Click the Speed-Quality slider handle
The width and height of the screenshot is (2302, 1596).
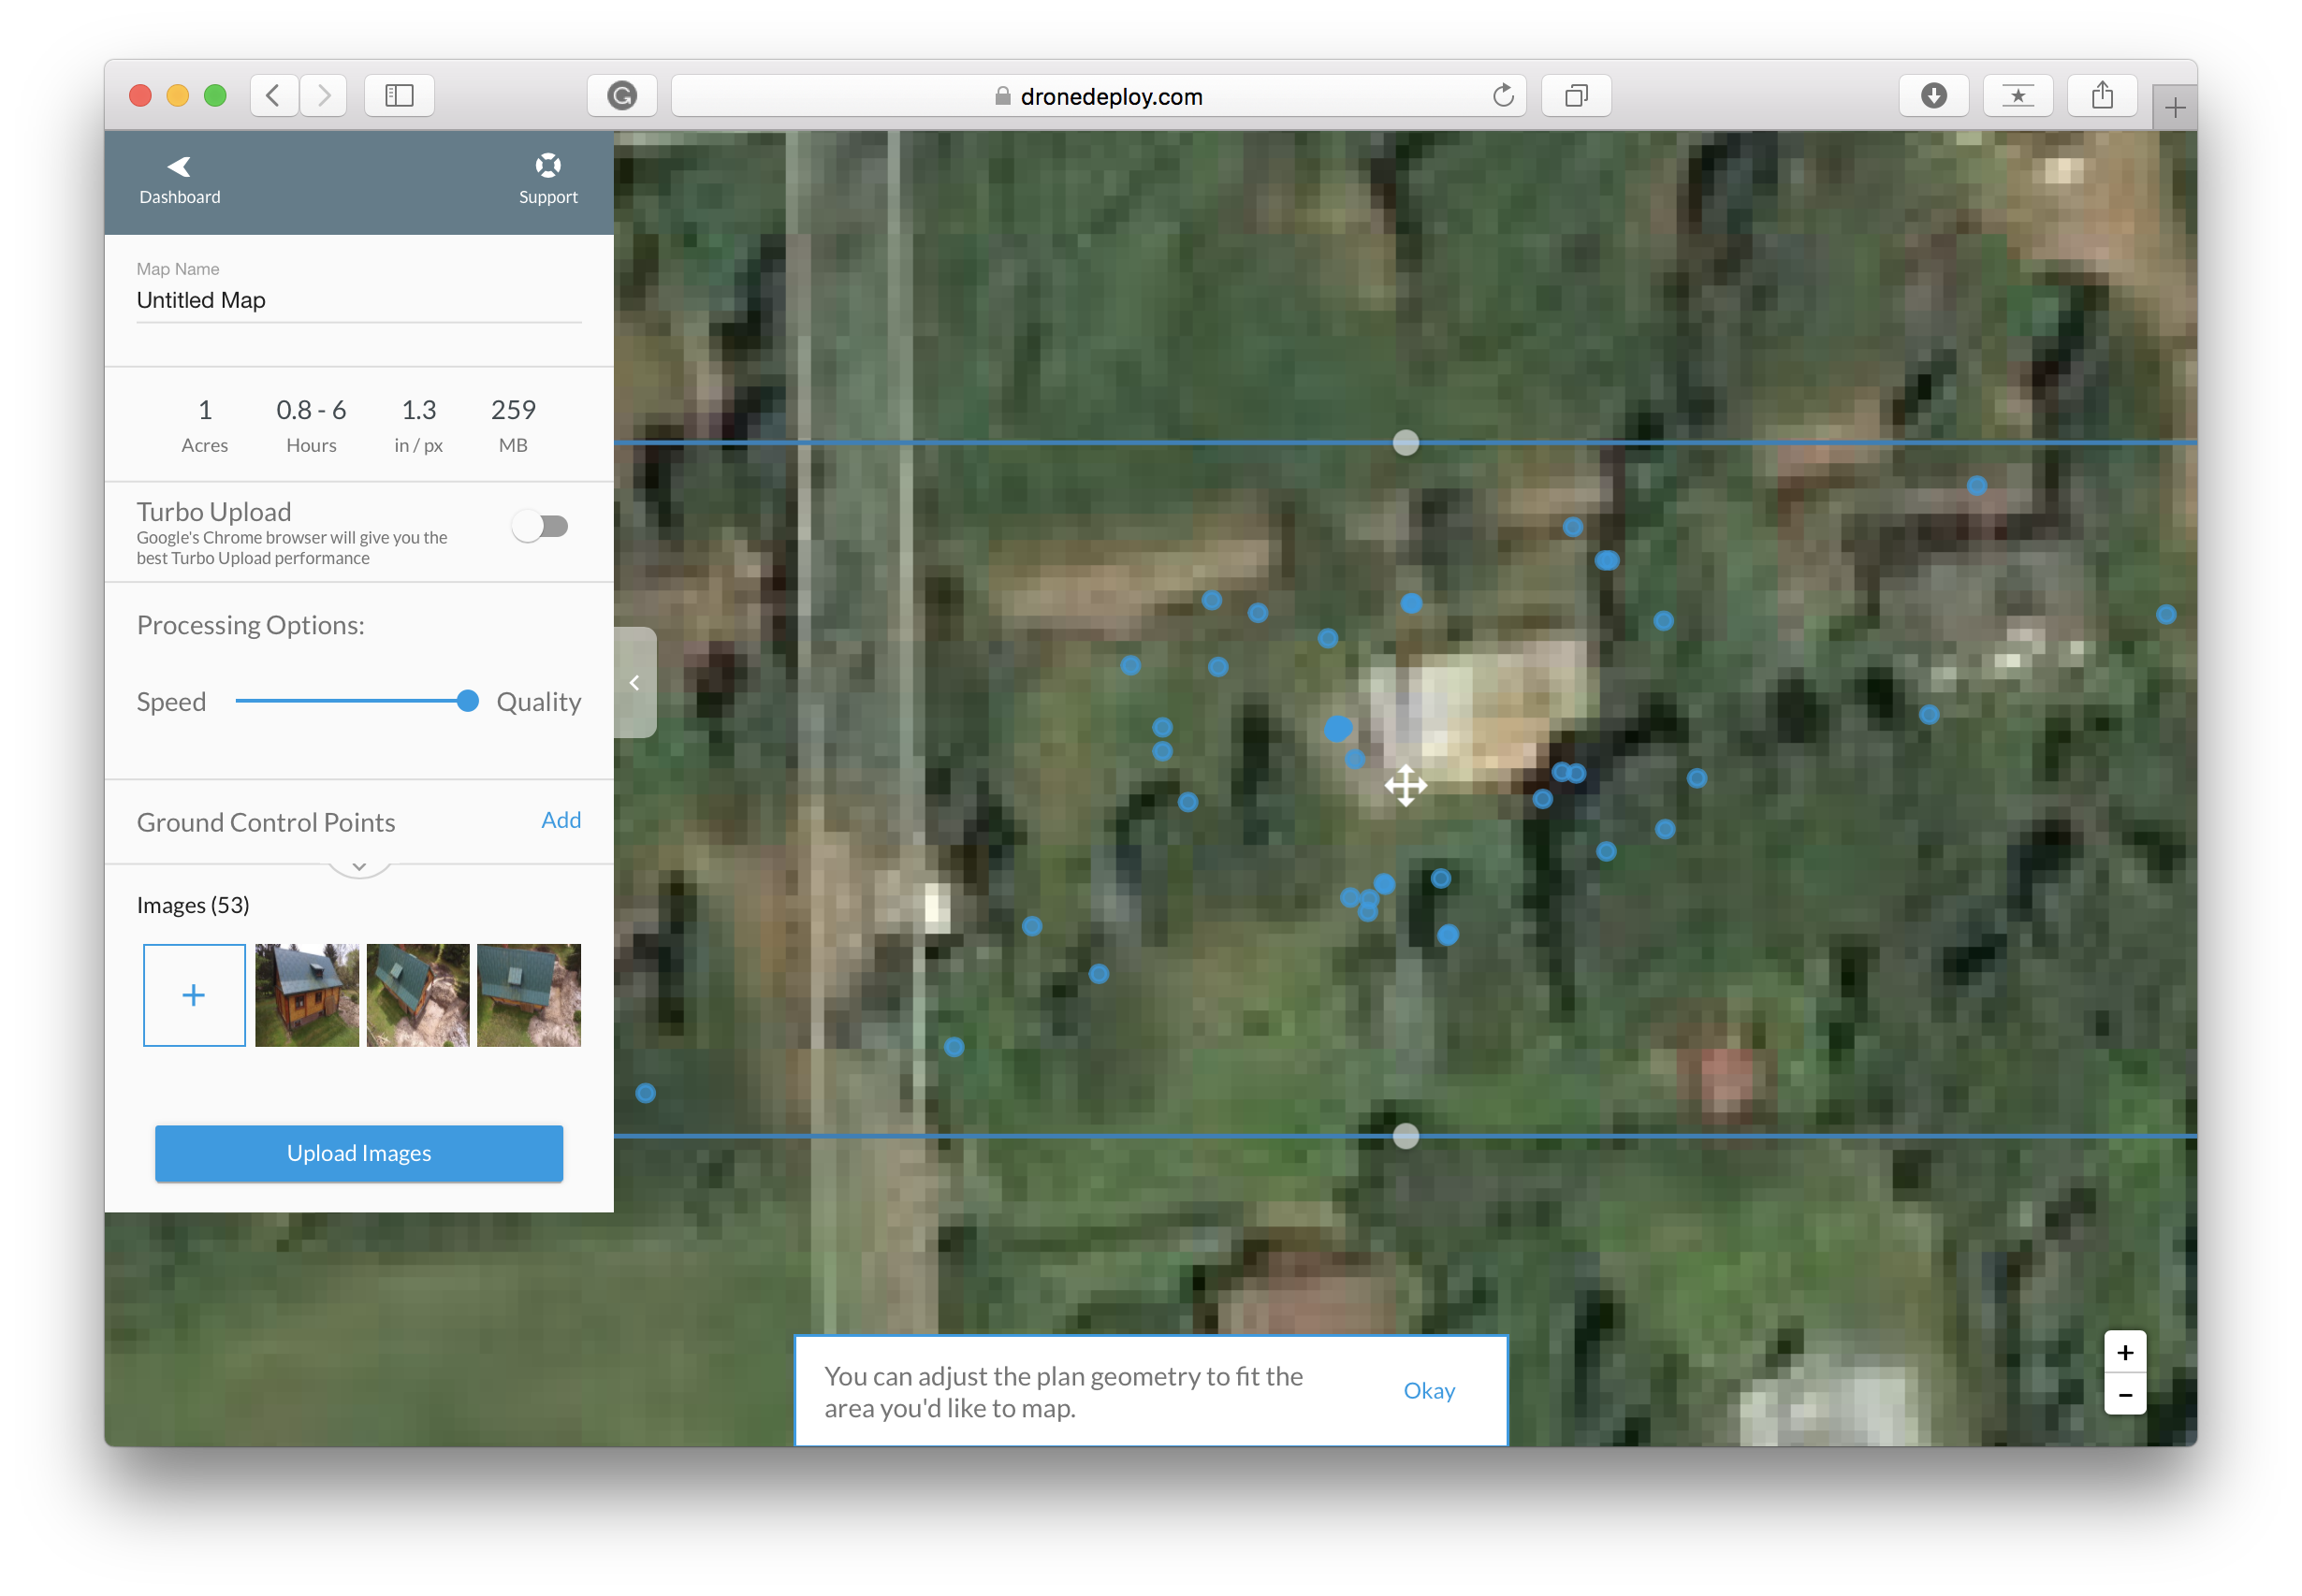tap(467, 701)
